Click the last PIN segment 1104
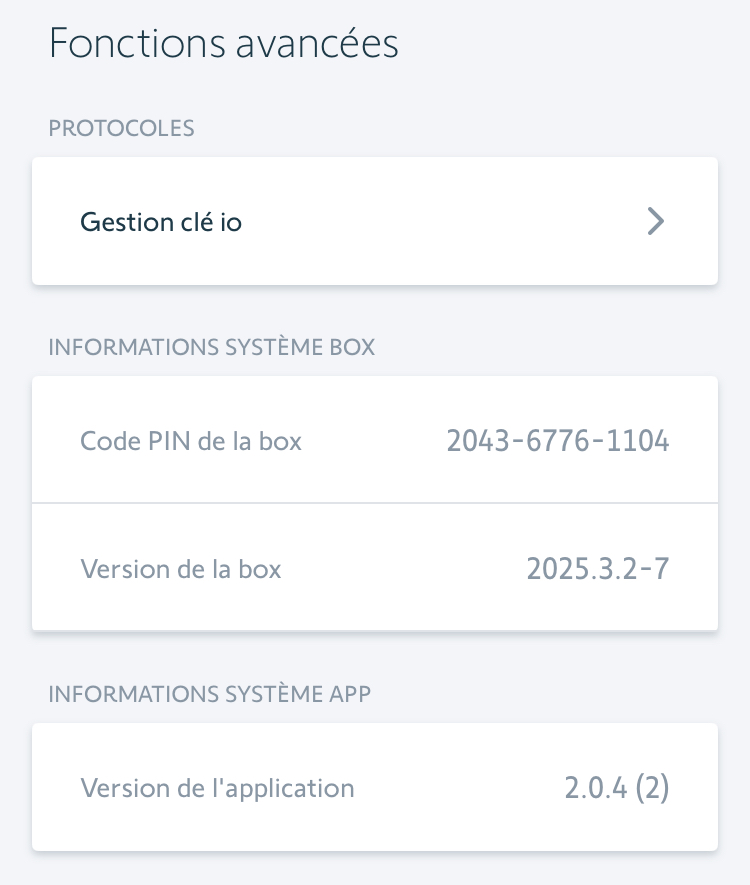This screenshot has height=885, width=750. point(639,441)
